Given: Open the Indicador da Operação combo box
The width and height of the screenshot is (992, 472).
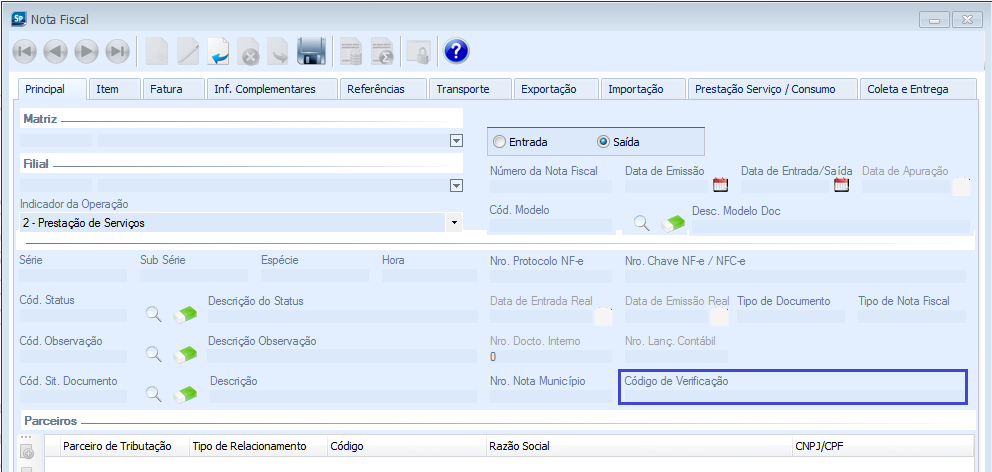Looking at the screenshot, I should pyautogui.click(x=240, y=223).
